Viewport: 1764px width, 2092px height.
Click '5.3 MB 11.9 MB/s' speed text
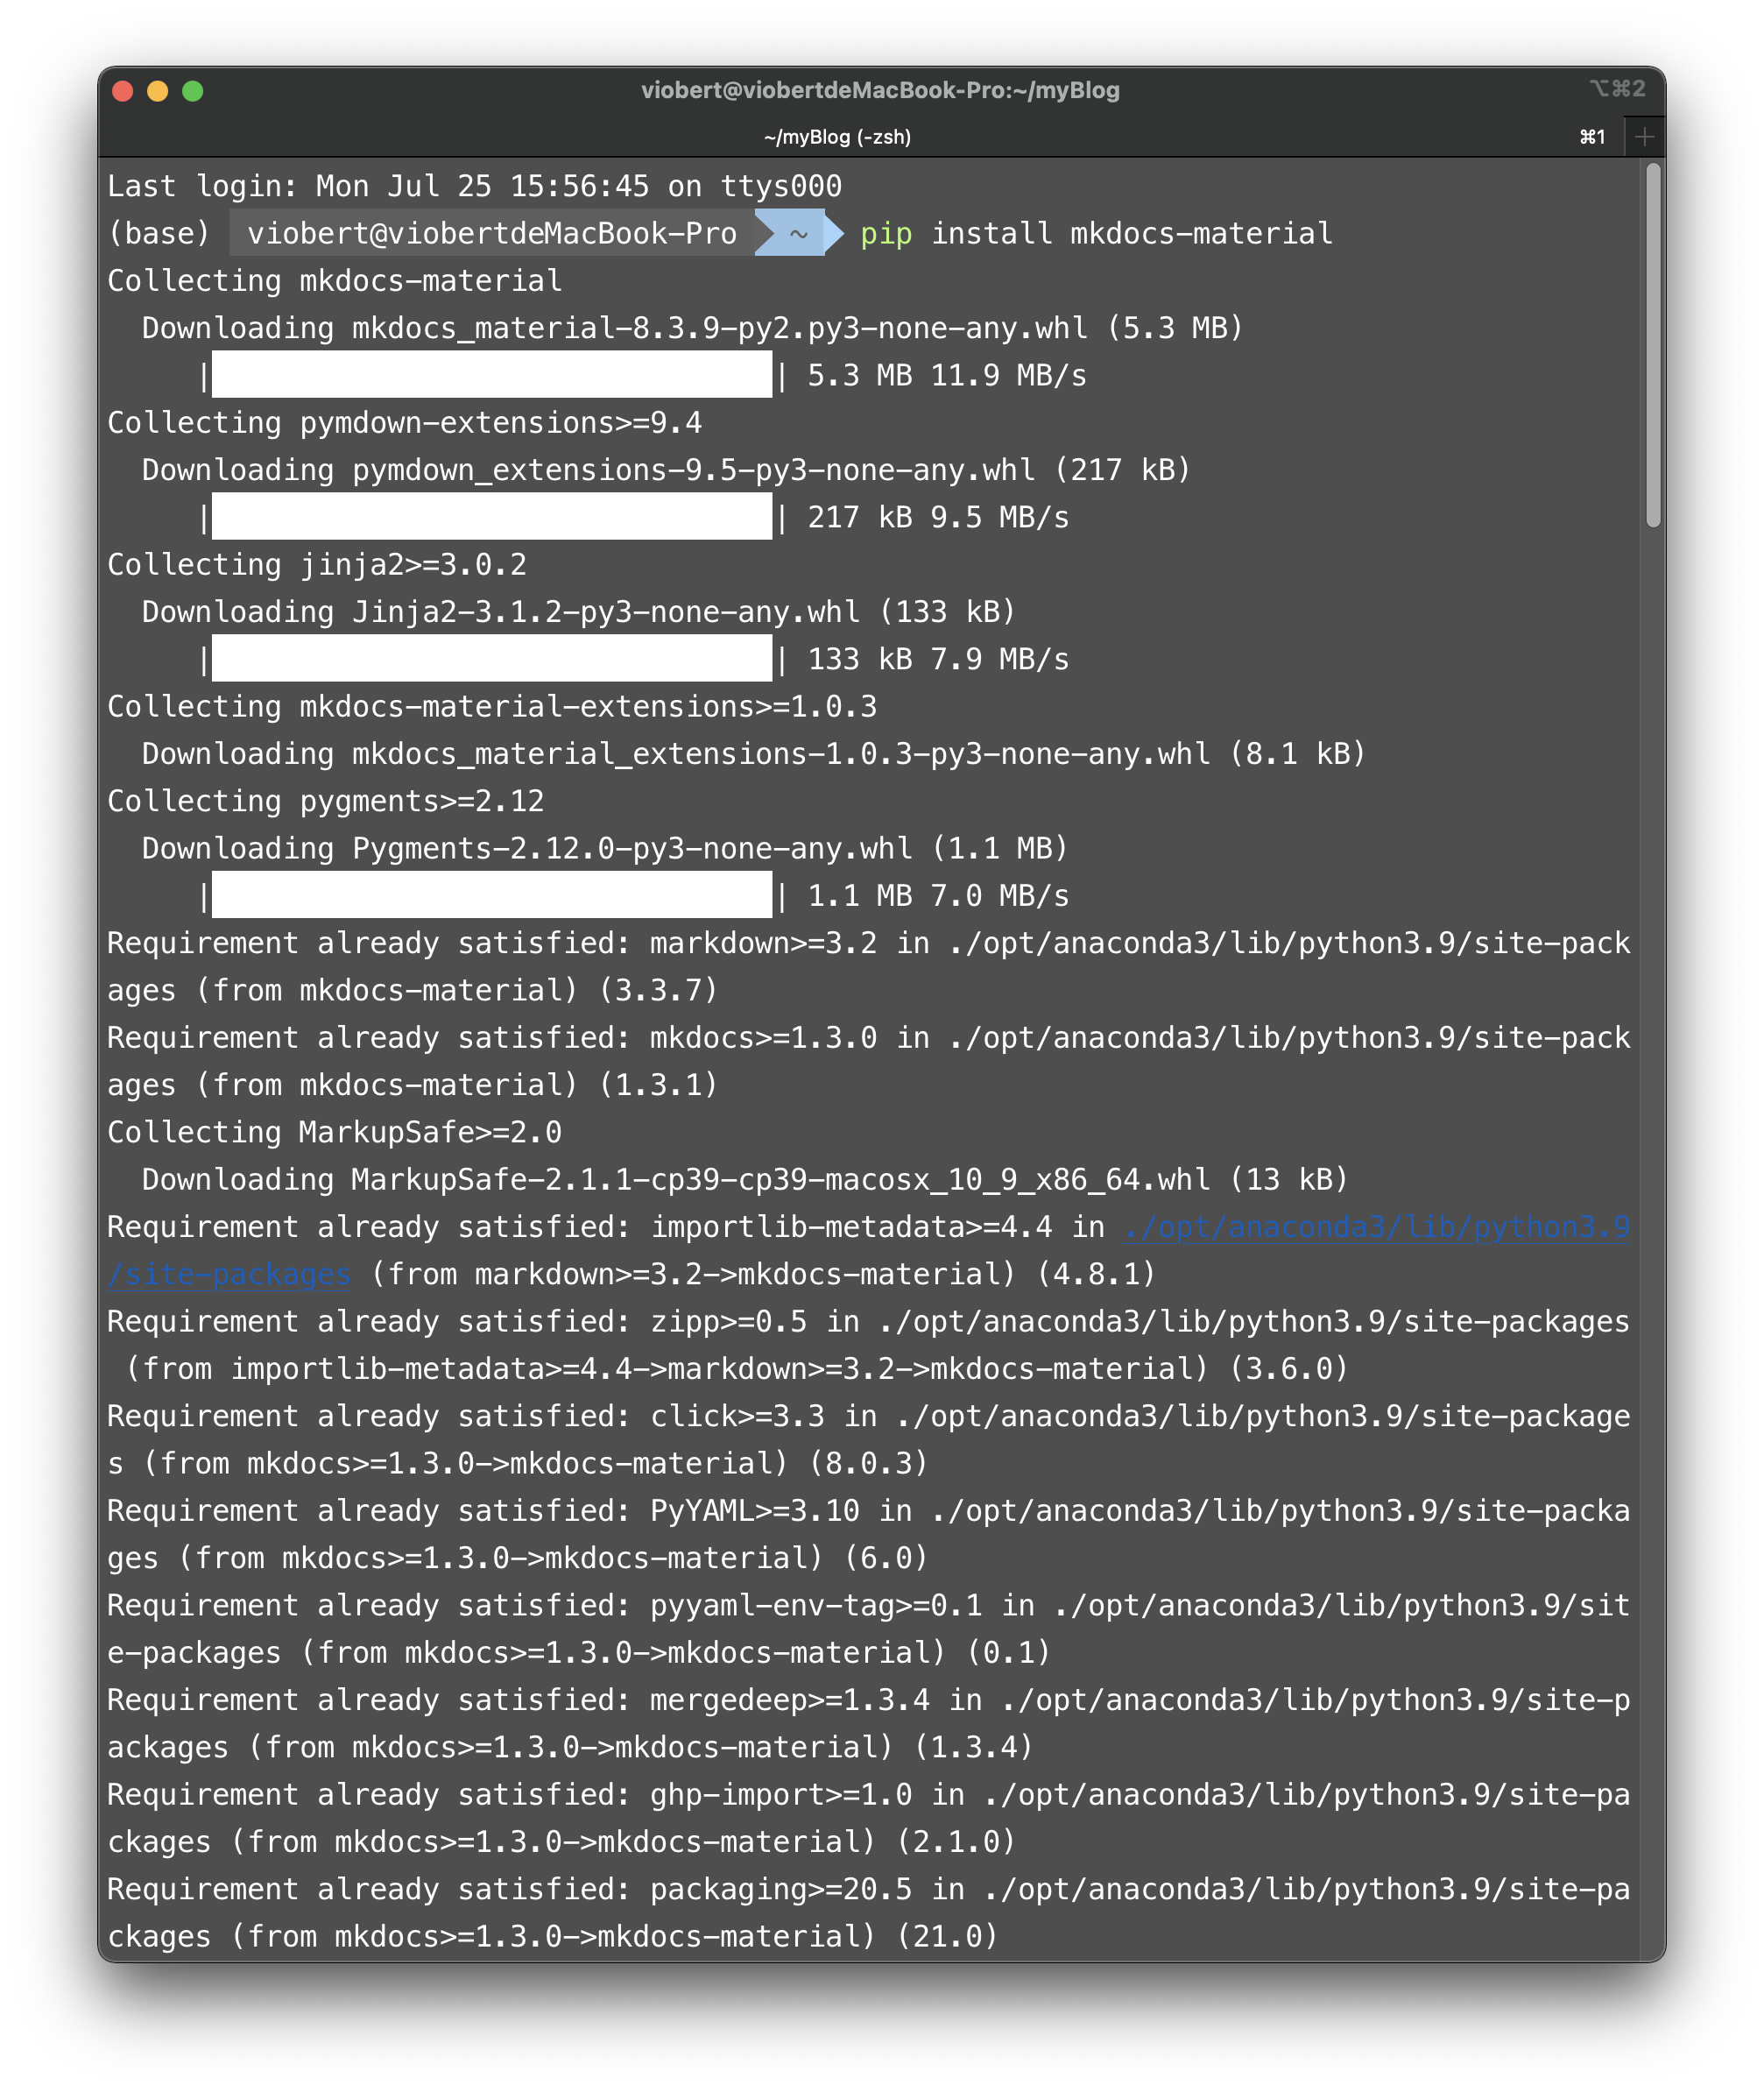(947, 376)
